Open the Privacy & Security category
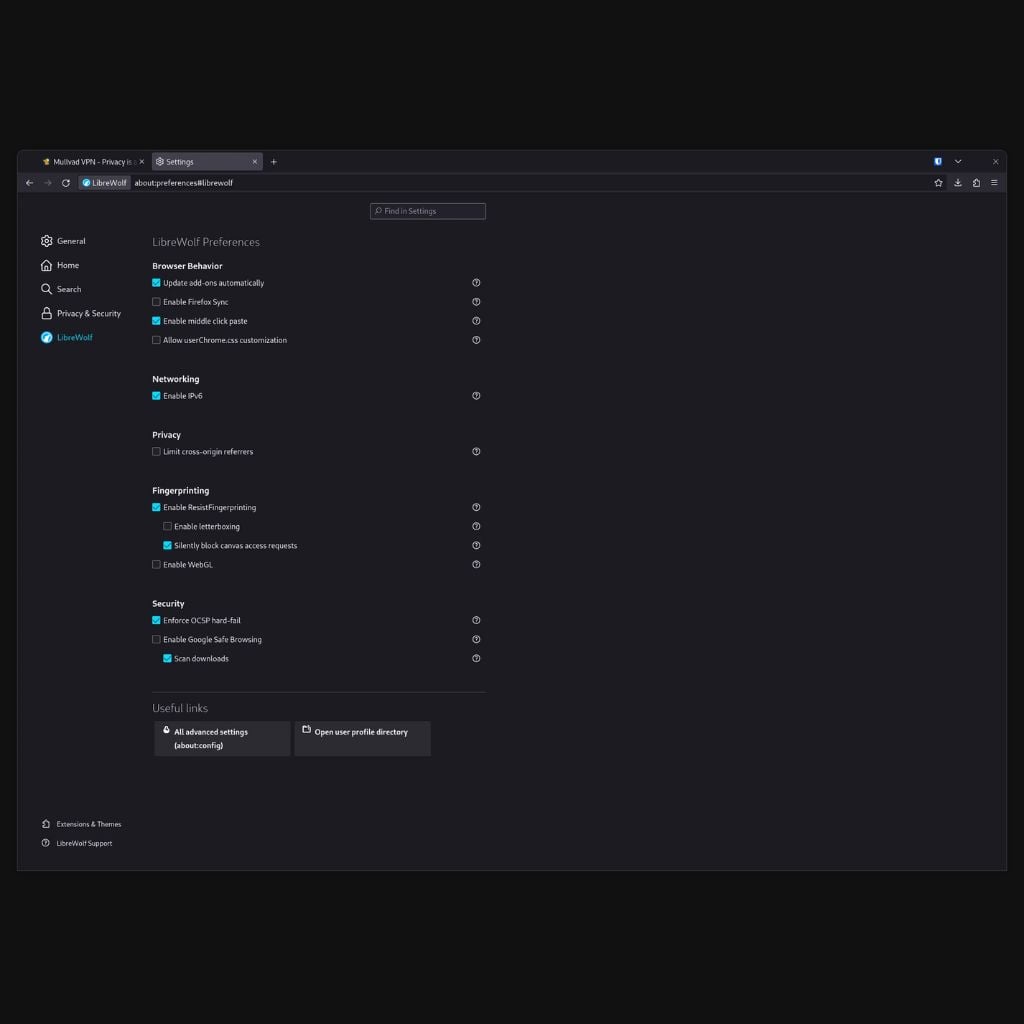Screen dimensions: 1024x1024 [81, 313]
